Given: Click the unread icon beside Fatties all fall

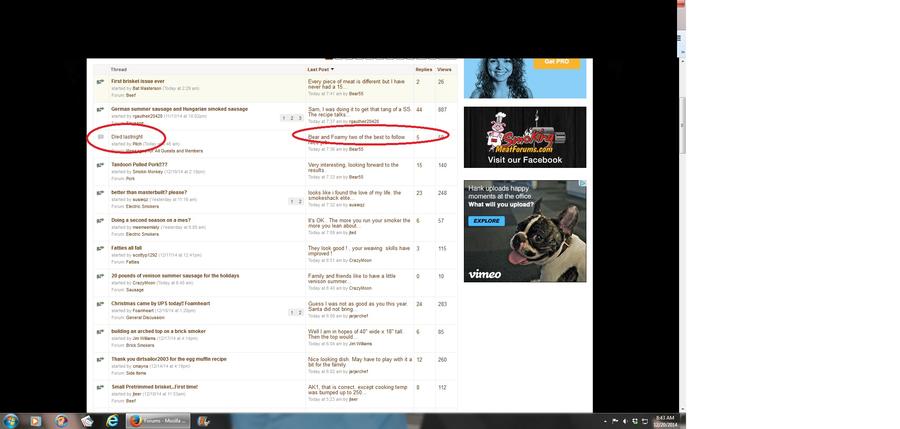Looking at the screenshot, I should 100,248.
